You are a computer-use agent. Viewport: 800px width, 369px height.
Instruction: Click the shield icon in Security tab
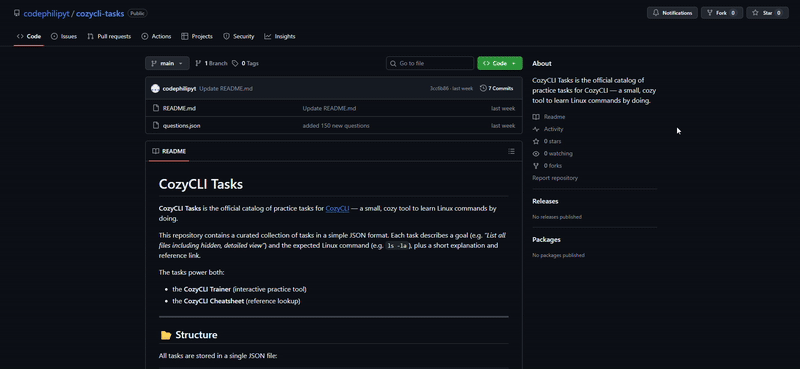pyautogui.click(x=226, y=36)
